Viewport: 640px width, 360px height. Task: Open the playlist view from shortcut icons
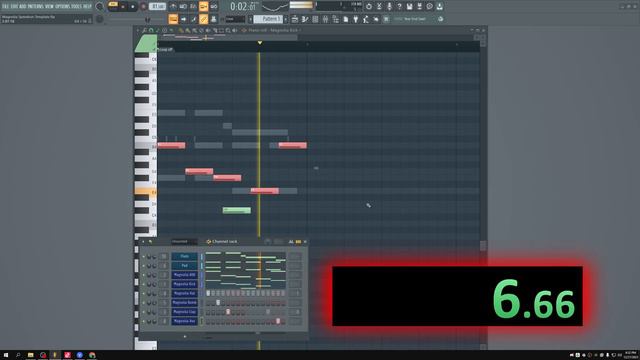coord(295,19)
